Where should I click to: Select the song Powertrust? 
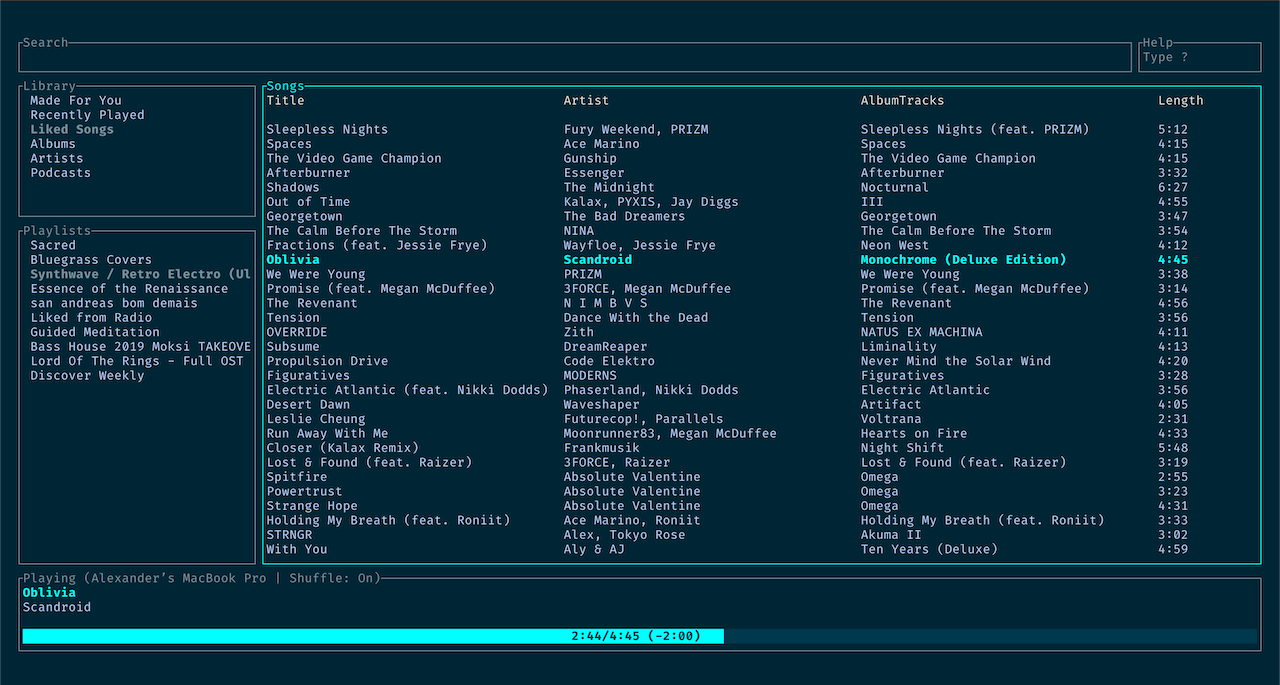[x=305, y=492]
